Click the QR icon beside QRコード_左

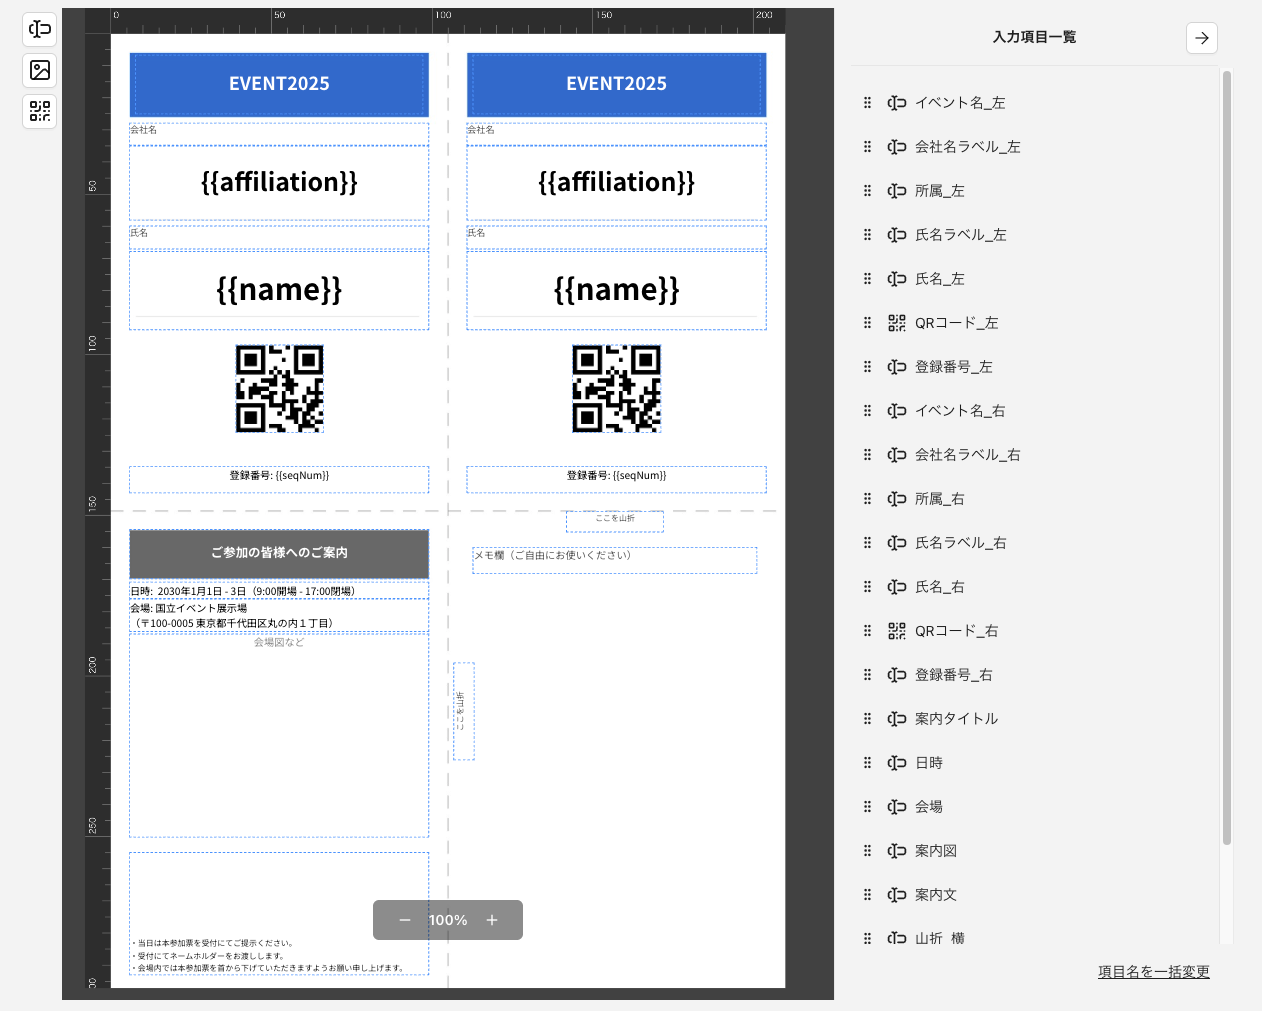pos(897,323)
